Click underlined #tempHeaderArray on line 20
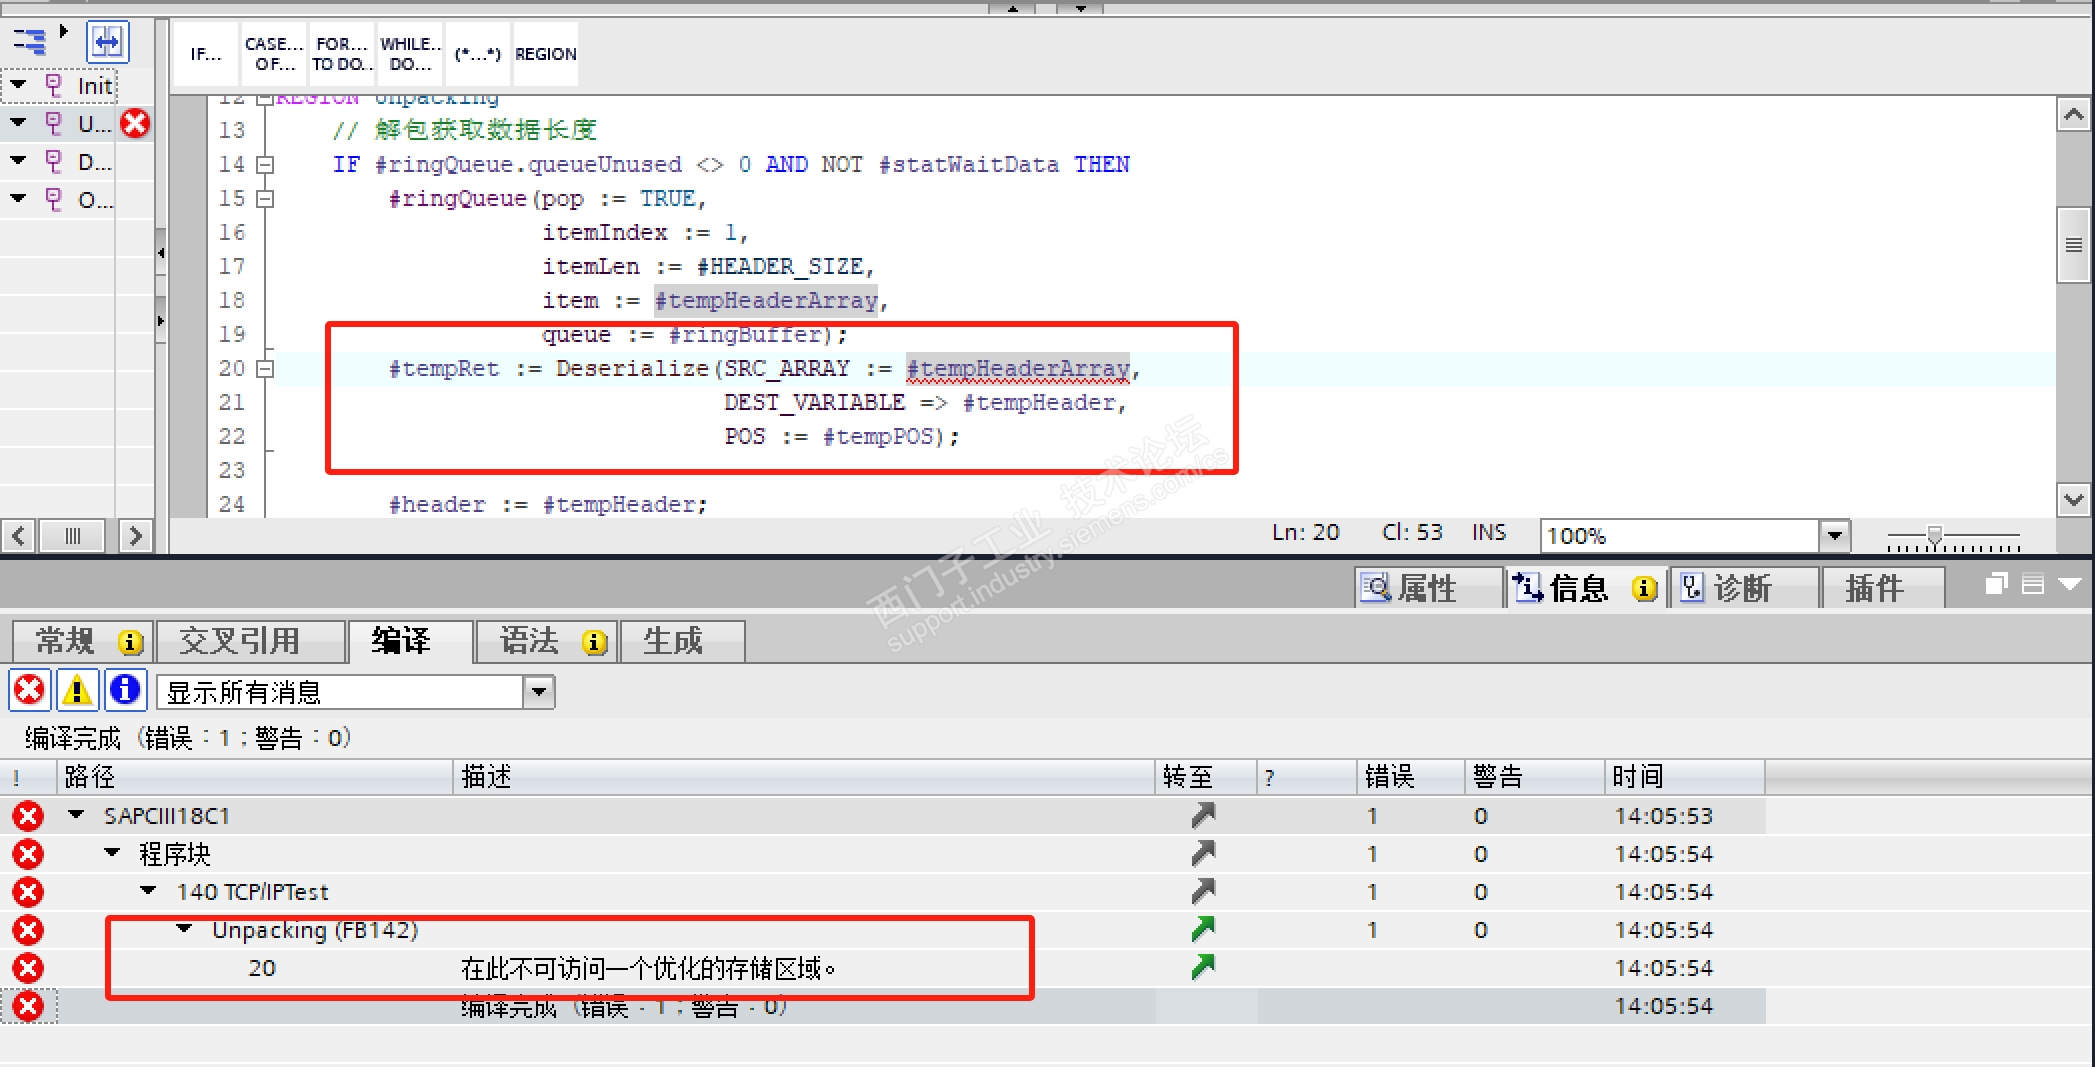Screen dimensions: 2095x1067 pos(1018,369)
